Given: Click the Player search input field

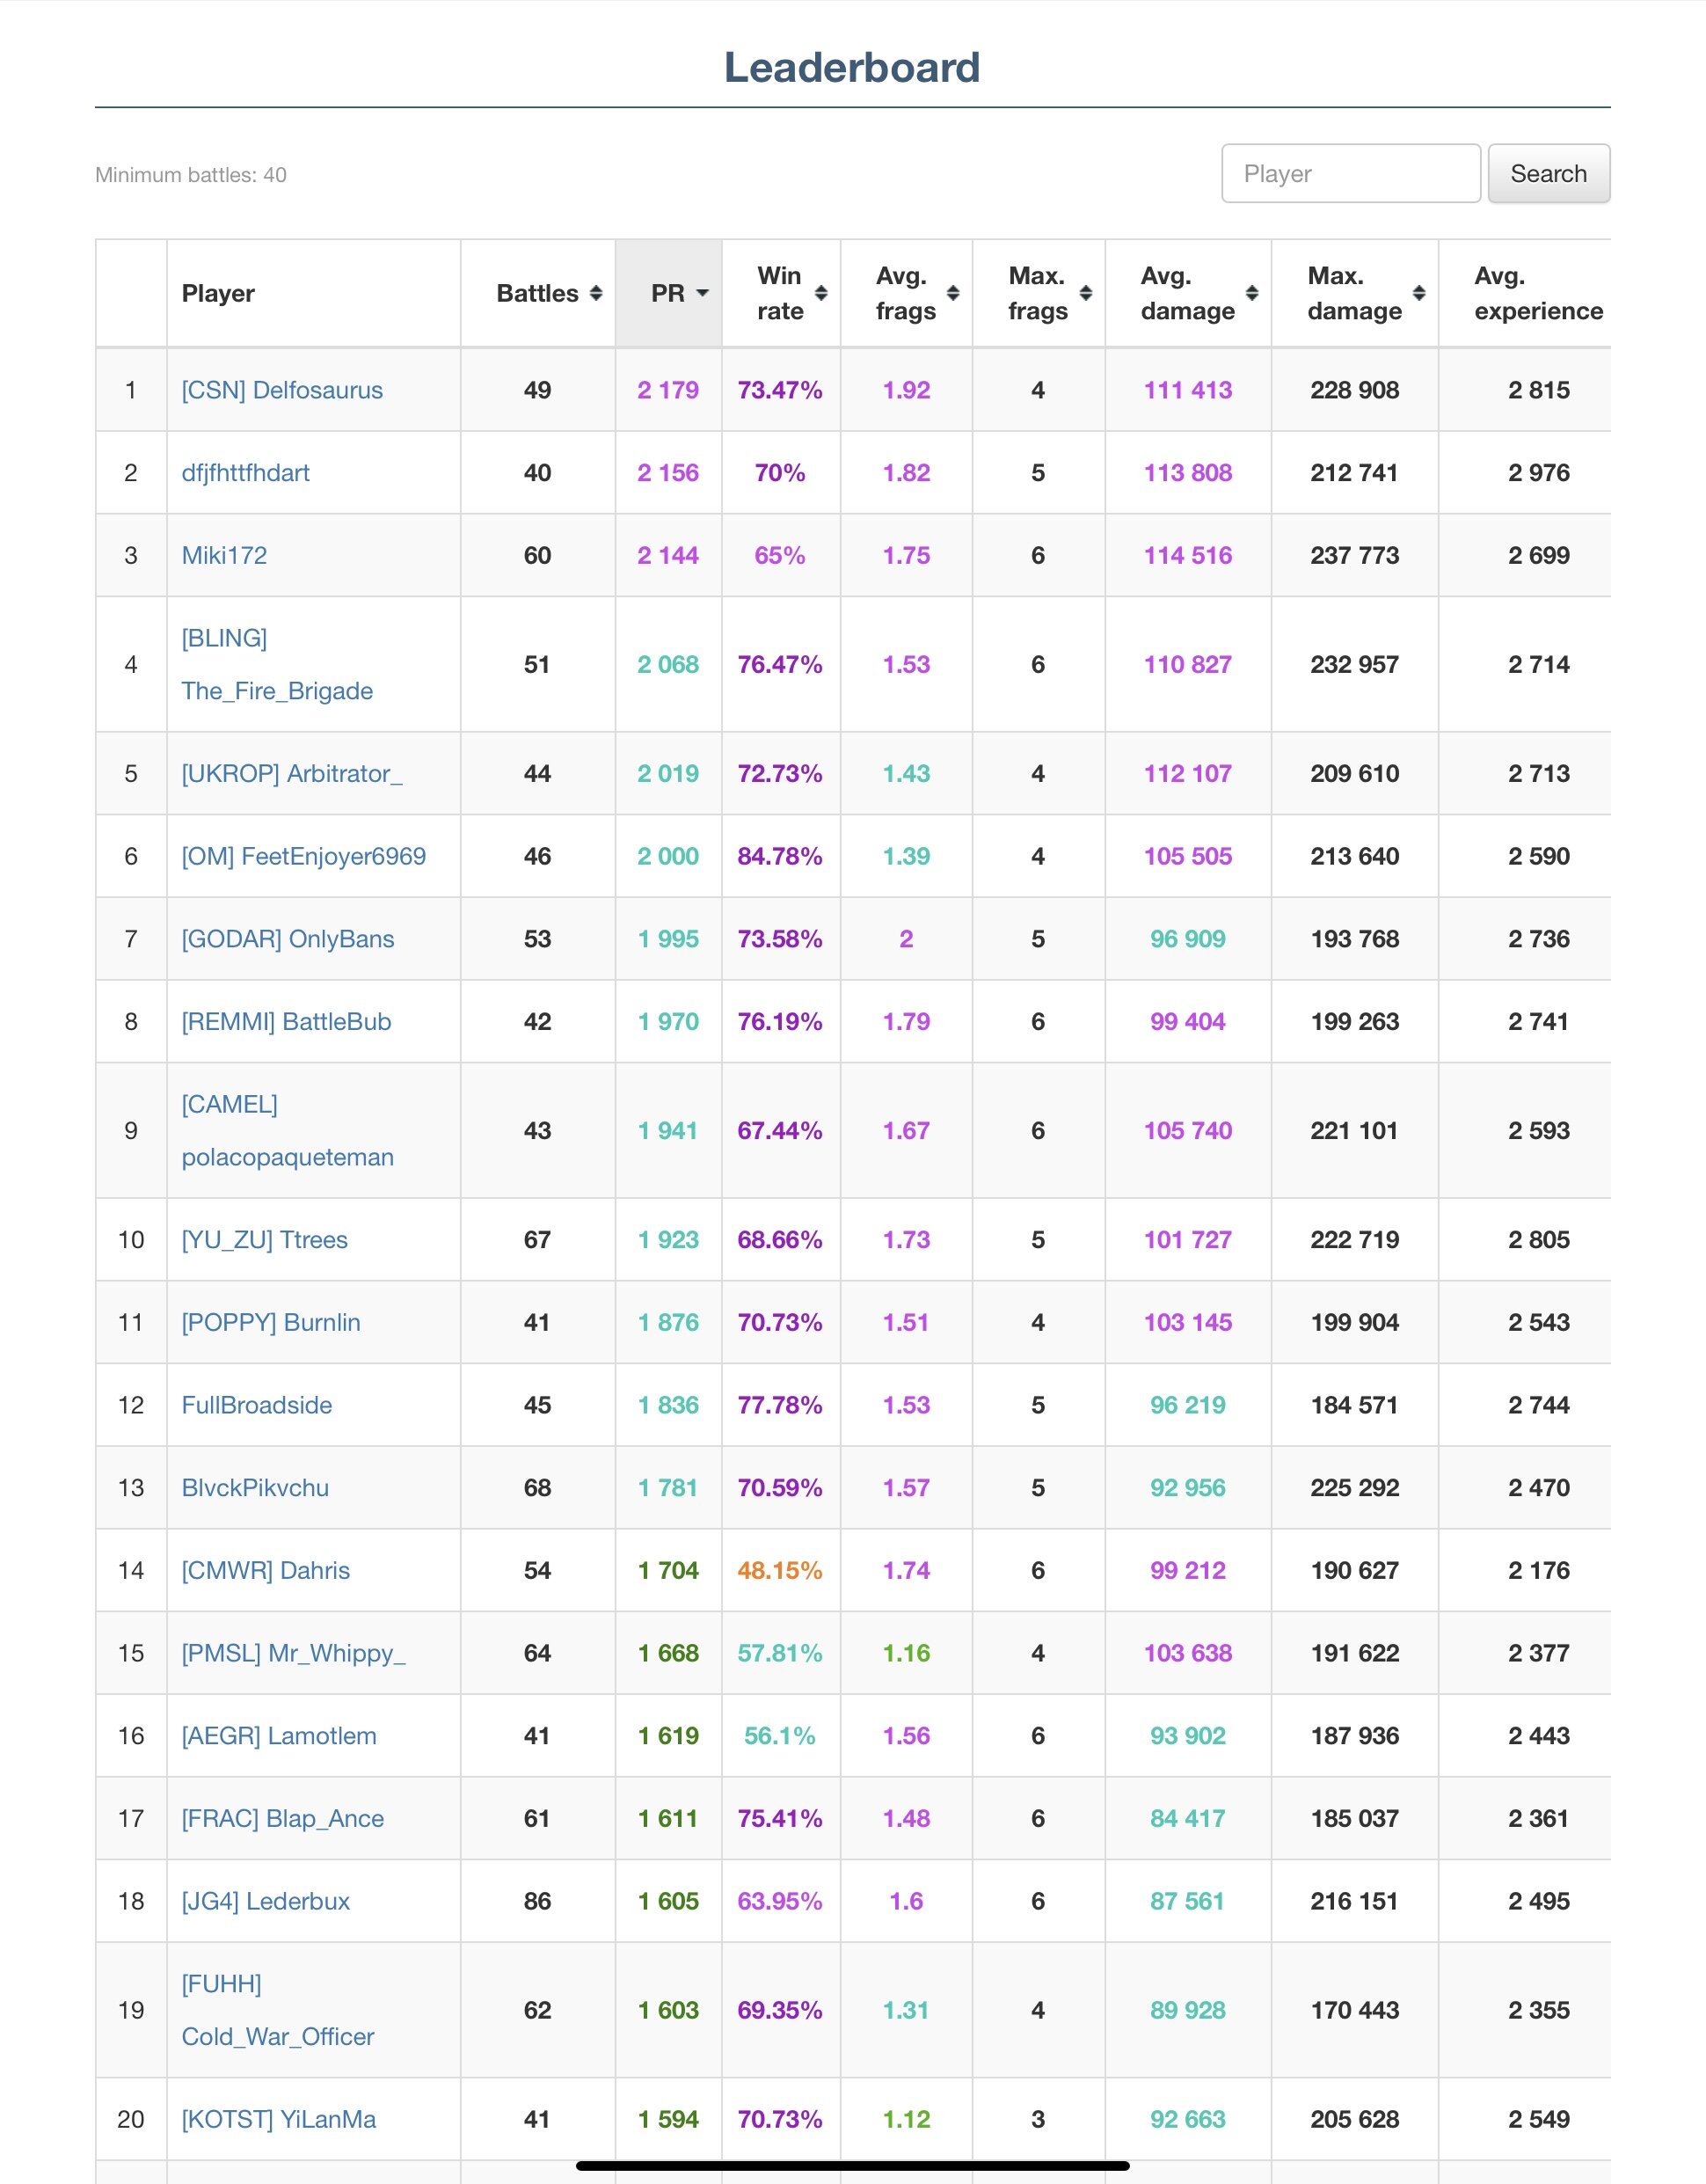Looking at the screenshot, I should 1349,174.
